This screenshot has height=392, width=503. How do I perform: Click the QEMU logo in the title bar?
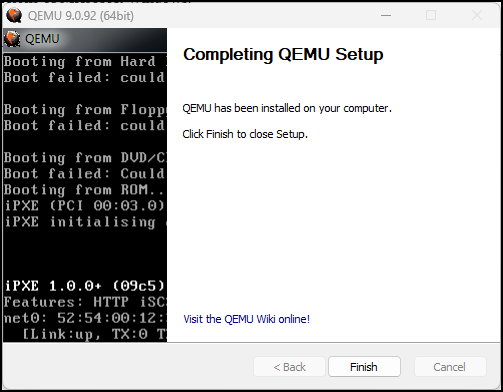[14, 15]
